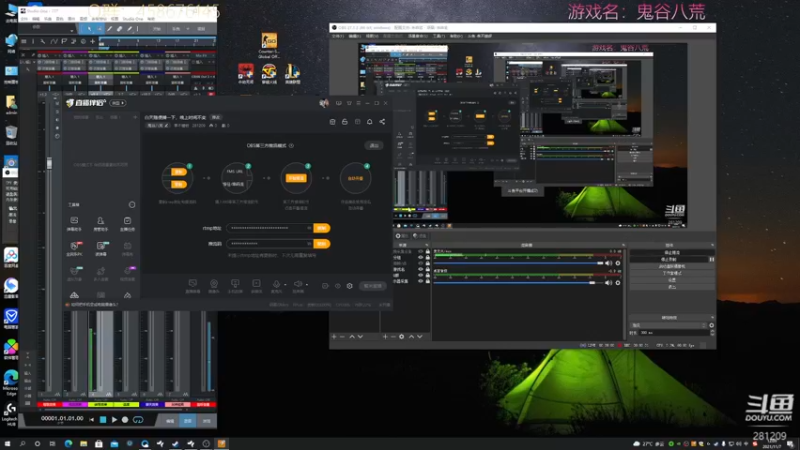Click the orange button inside the step 3 circle

point(296,178)
